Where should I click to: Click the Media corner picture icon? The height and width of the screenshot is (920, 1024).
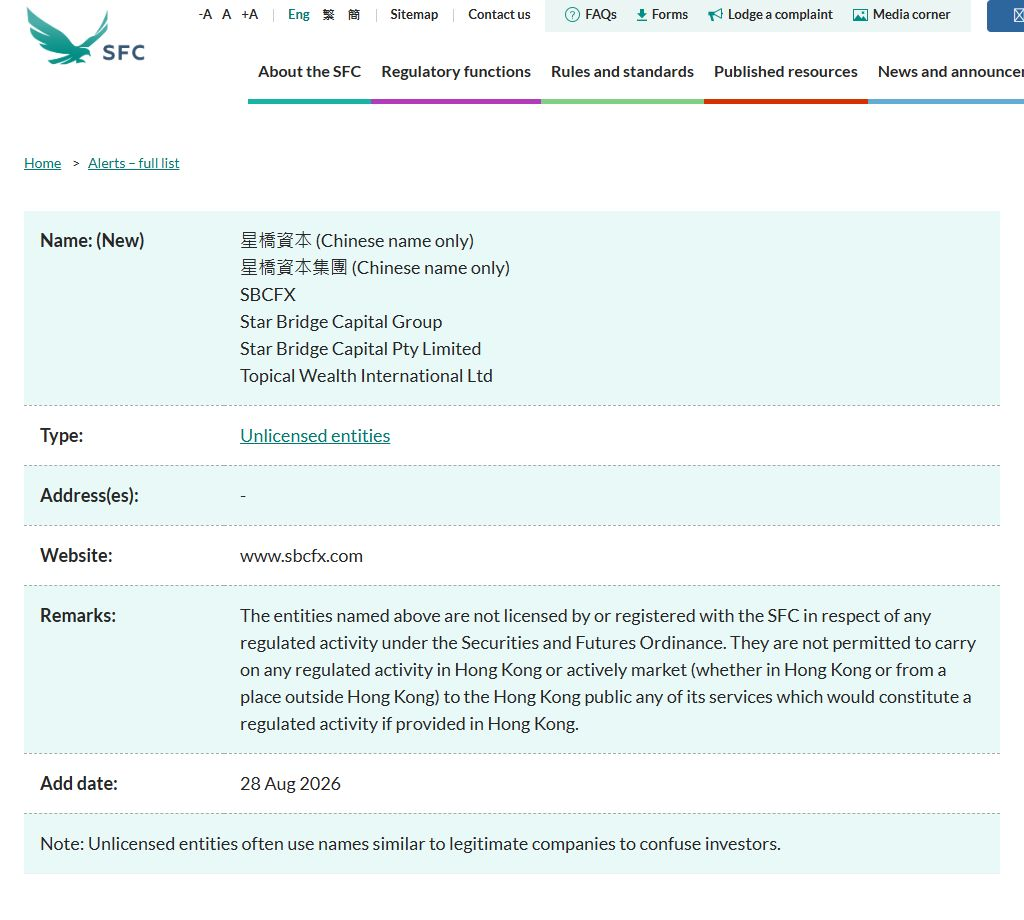pyautogui.click(x=861, y=14)
